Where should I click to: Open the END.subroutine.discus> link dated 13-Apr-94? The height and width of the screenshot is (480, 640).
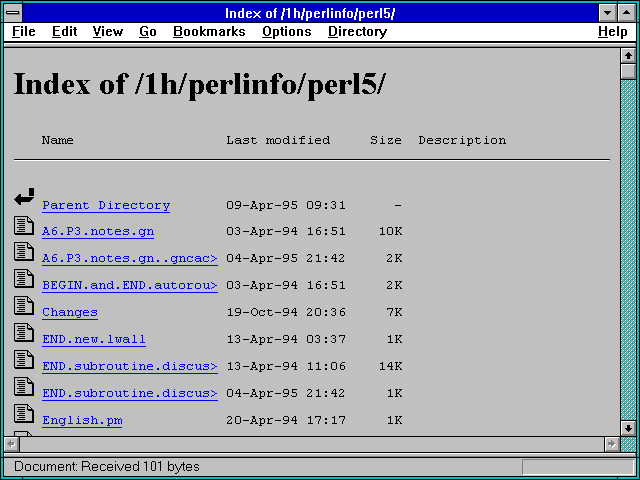click(130, 366)
